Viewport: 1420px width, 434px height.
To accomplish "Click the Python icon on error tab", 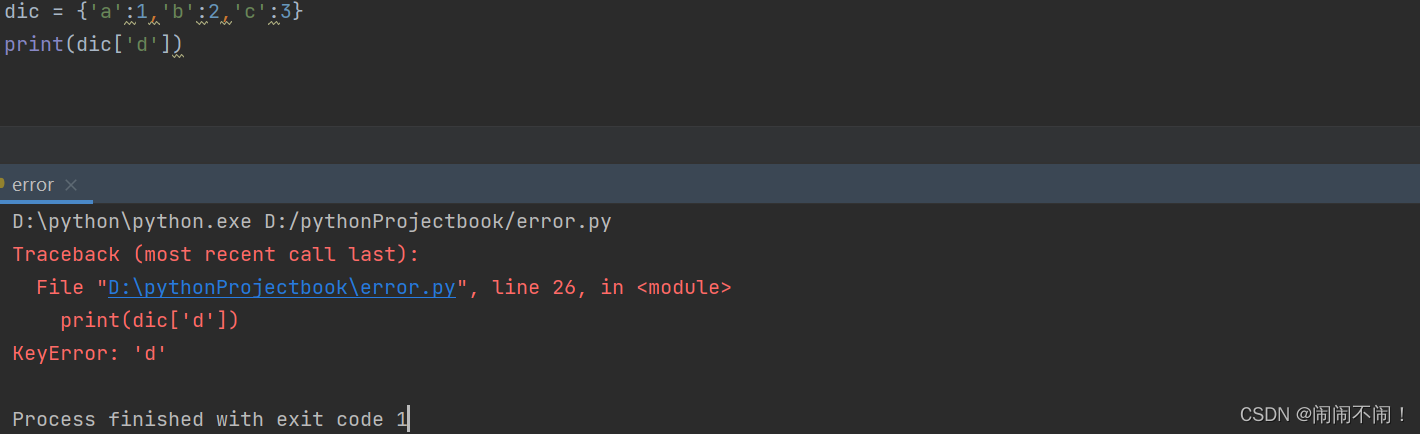I will click(3, 183).
